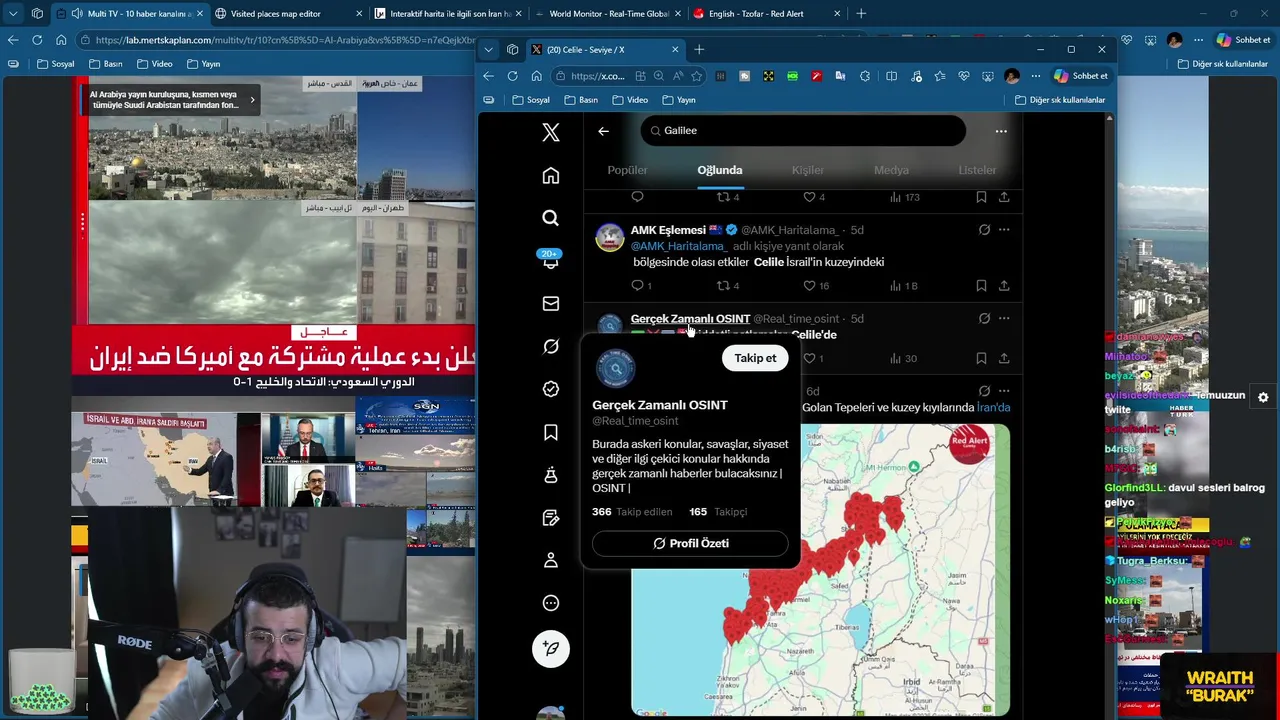
Task: Open the More circle in X sidebar
Action: click(551, 603)
